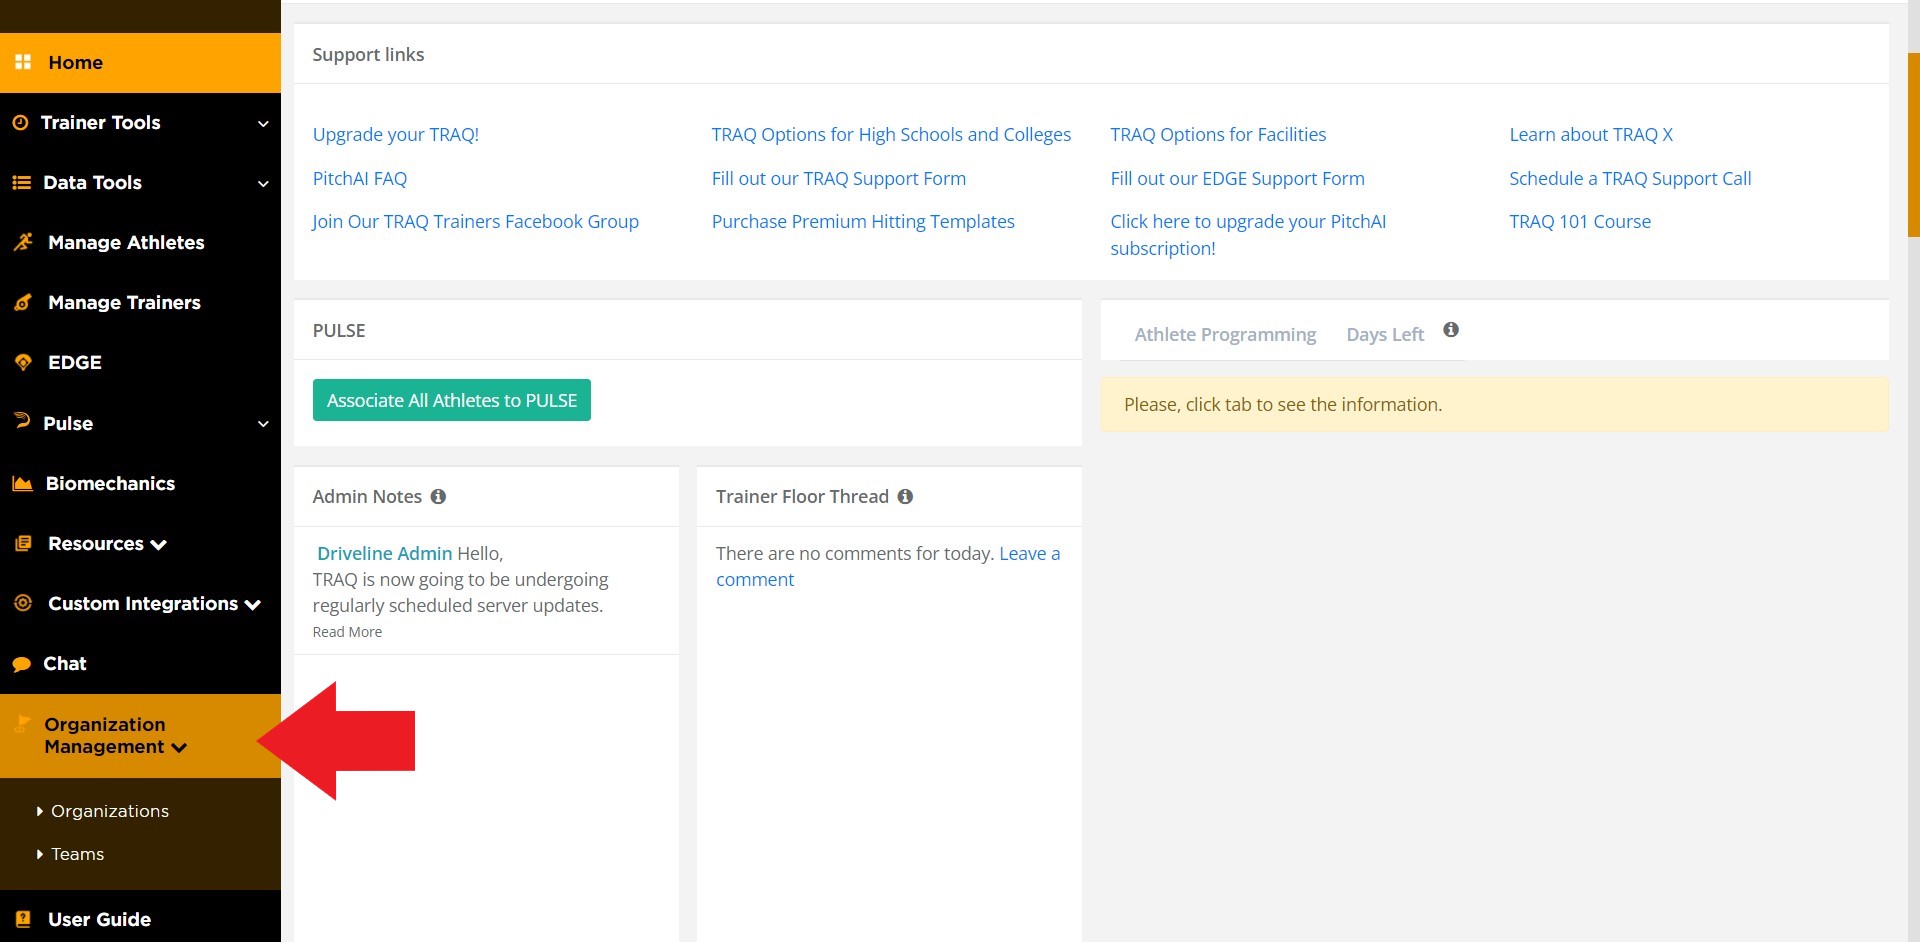The image size is (1920, 942).
Task: Click the Data Tools list icon
Action: (x=21, y=182)
